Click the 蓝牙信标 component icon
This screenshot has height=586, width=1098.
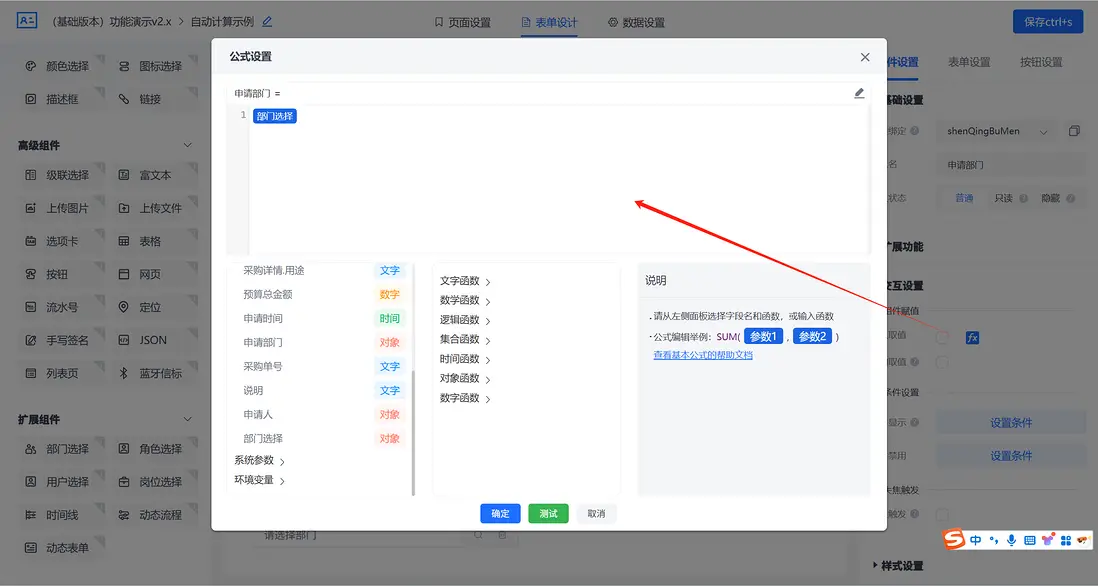pyautogui.click(x=124, y=373)
